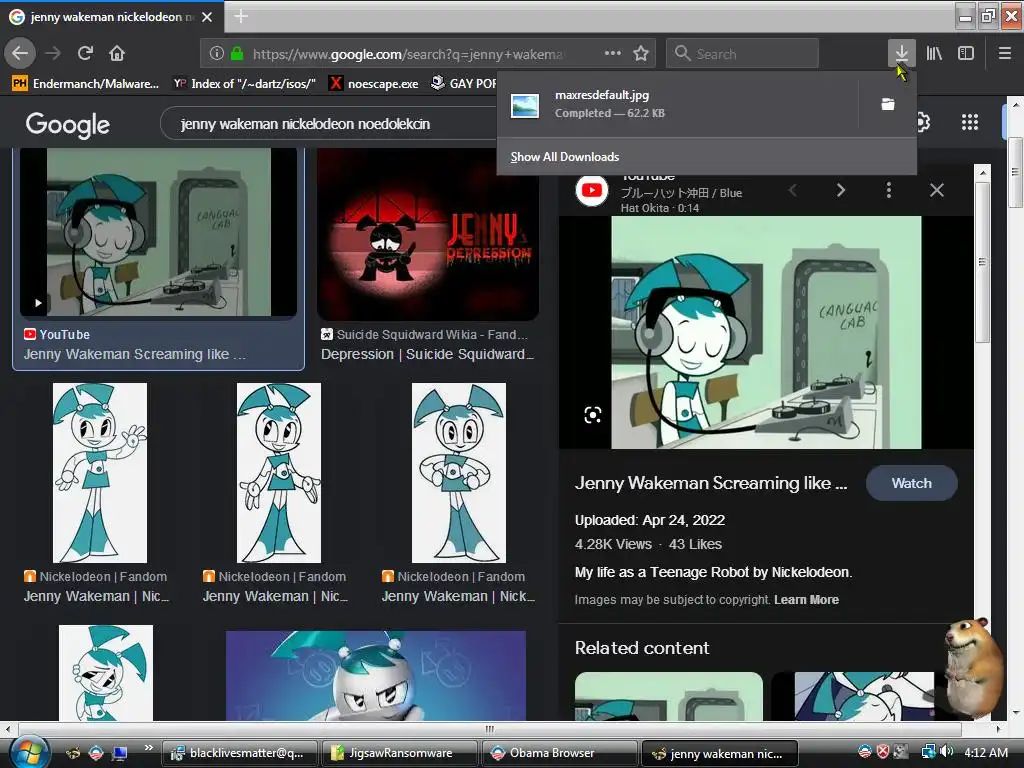Click the hamster desktop buddy
The width and height of the screenshot is (1024, 768).
[x=973, y=666]
